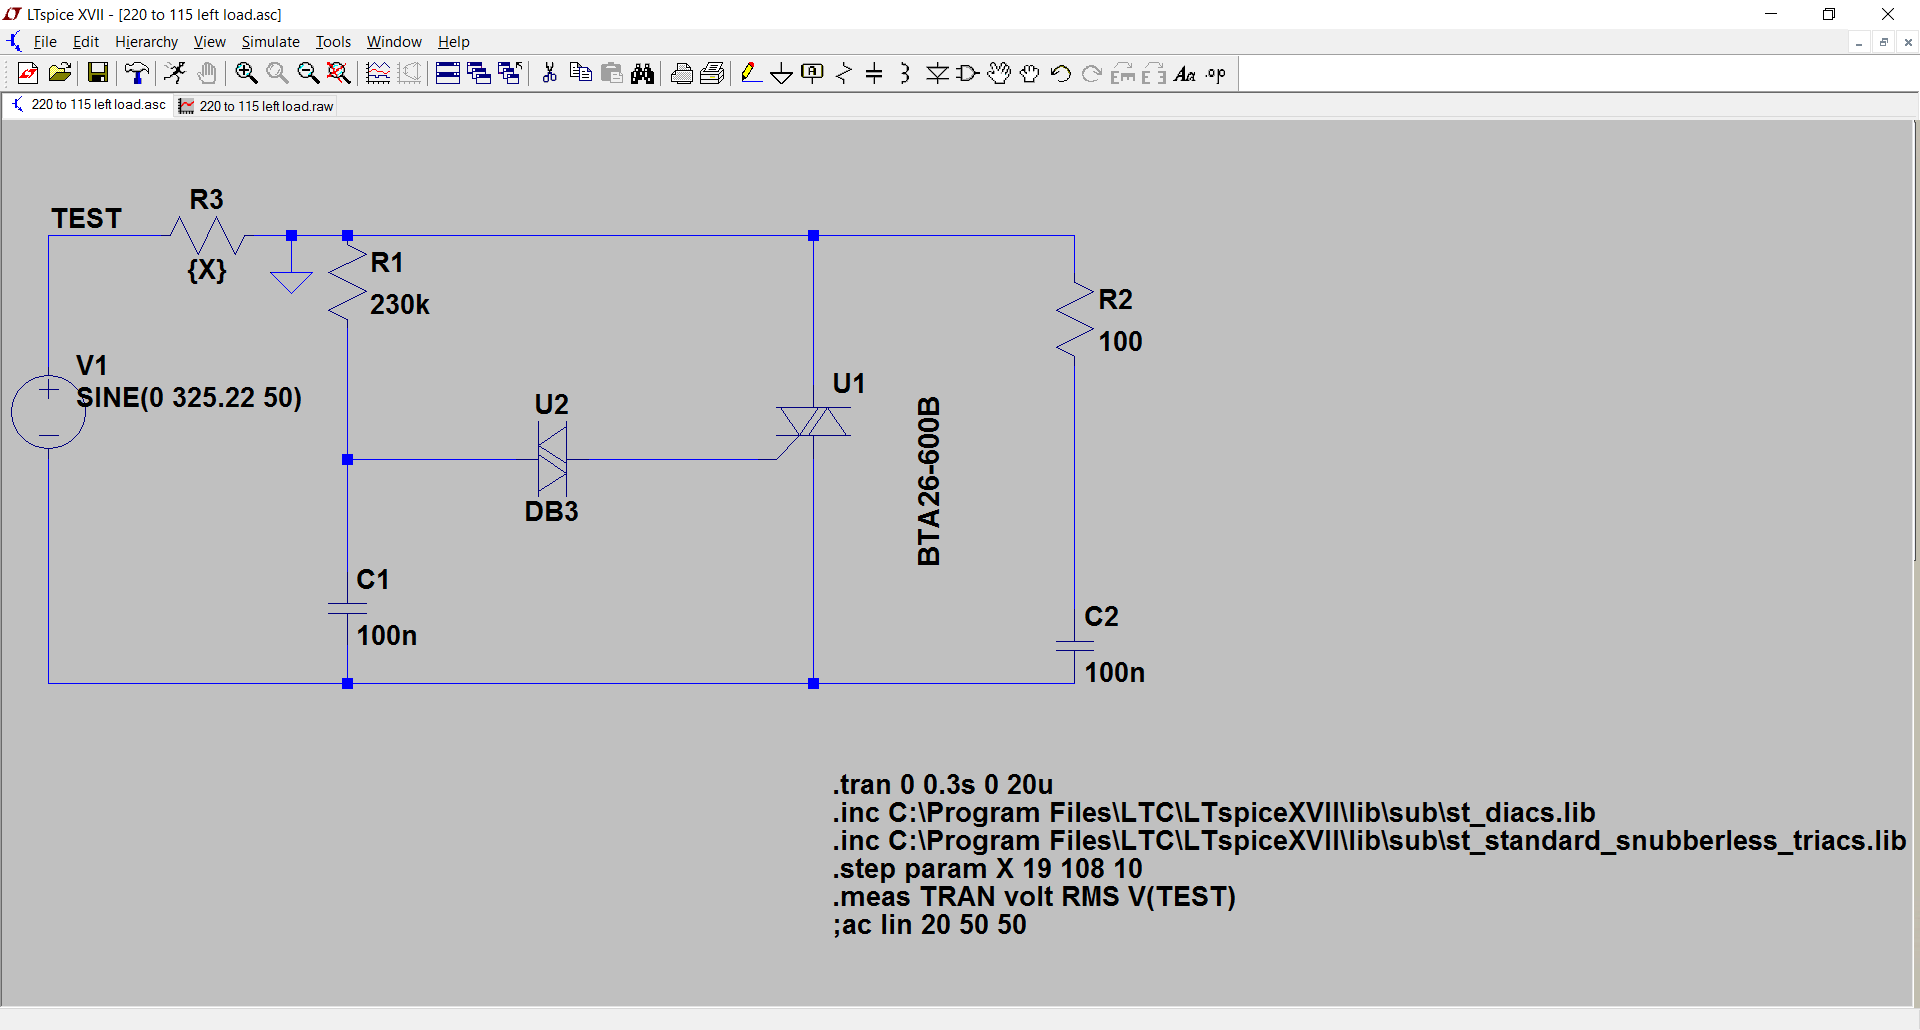Screen dimensions: 1920x1030
Task: Undo the last schematic edit
Action: pyautogui.click(x=1061, y=73)
